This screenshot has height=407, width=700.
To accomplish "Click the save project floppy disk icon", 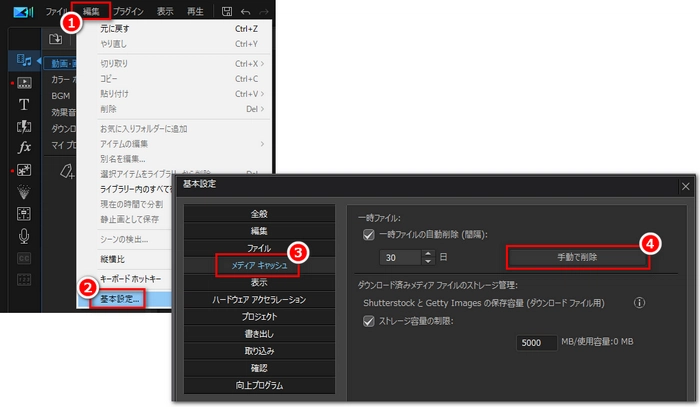I will (227, 11).
